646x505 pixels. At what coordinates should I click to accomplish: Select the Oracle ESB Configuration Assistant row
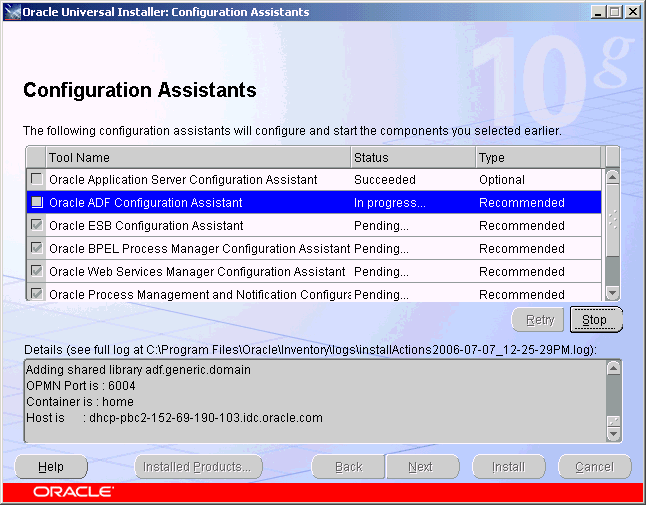pos(314,225)
